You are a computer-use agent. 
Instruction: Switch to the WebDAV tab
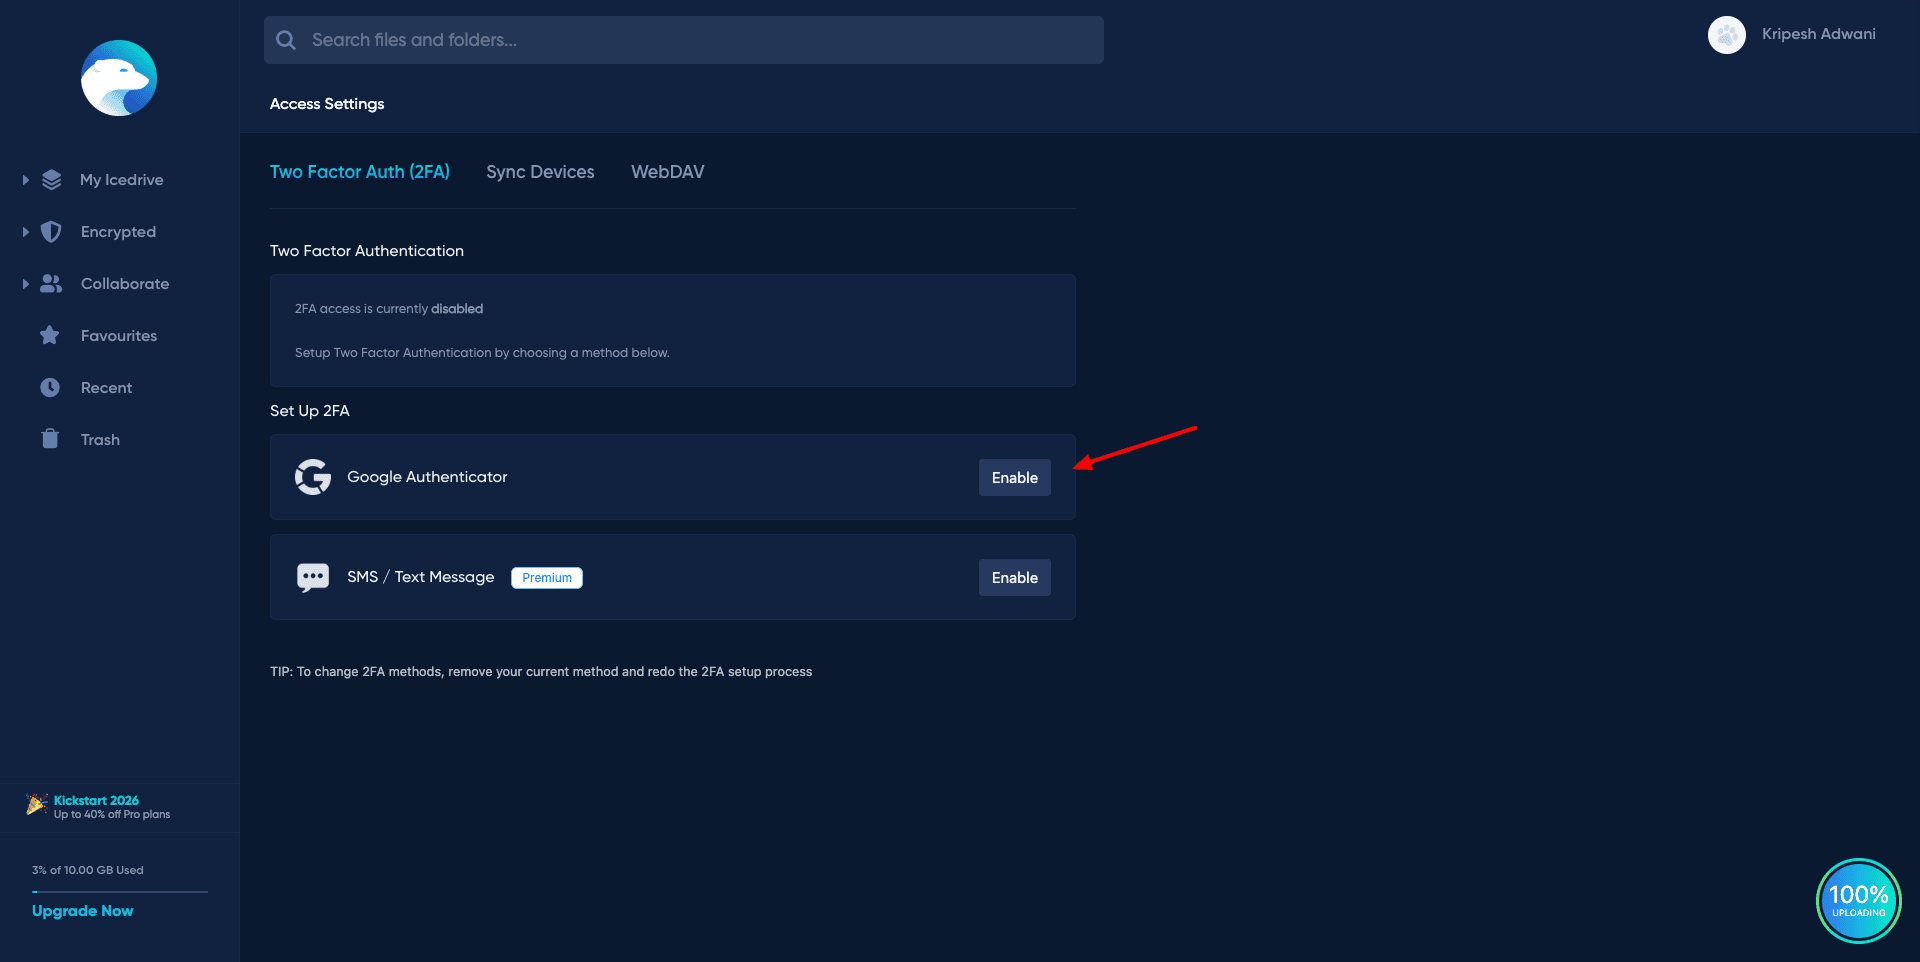[667, 172]
